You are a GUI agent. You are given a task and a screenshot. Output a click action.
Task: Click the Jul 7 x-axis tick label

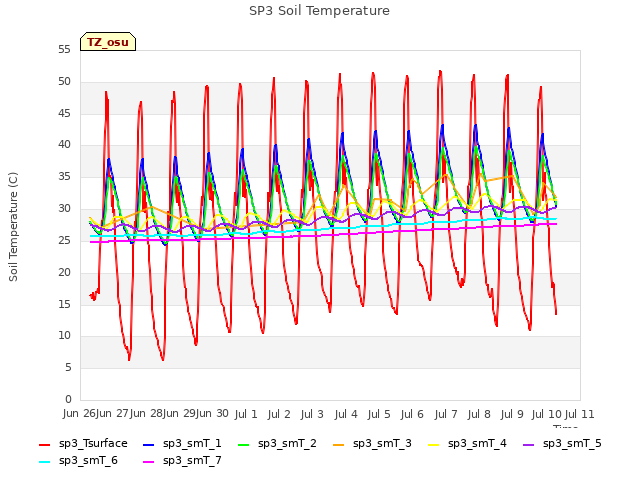(x=446, y=414)
